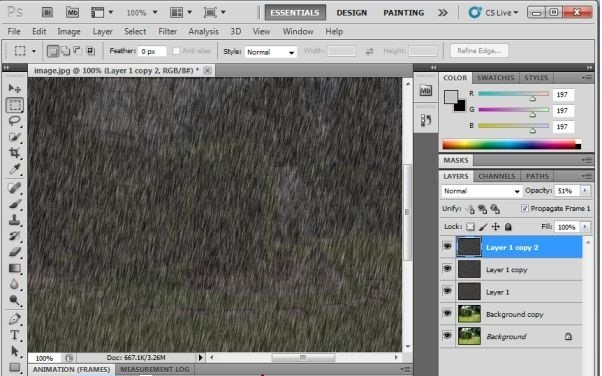
Task: Hide the Background copy layer
Action: tap(447, 313)
